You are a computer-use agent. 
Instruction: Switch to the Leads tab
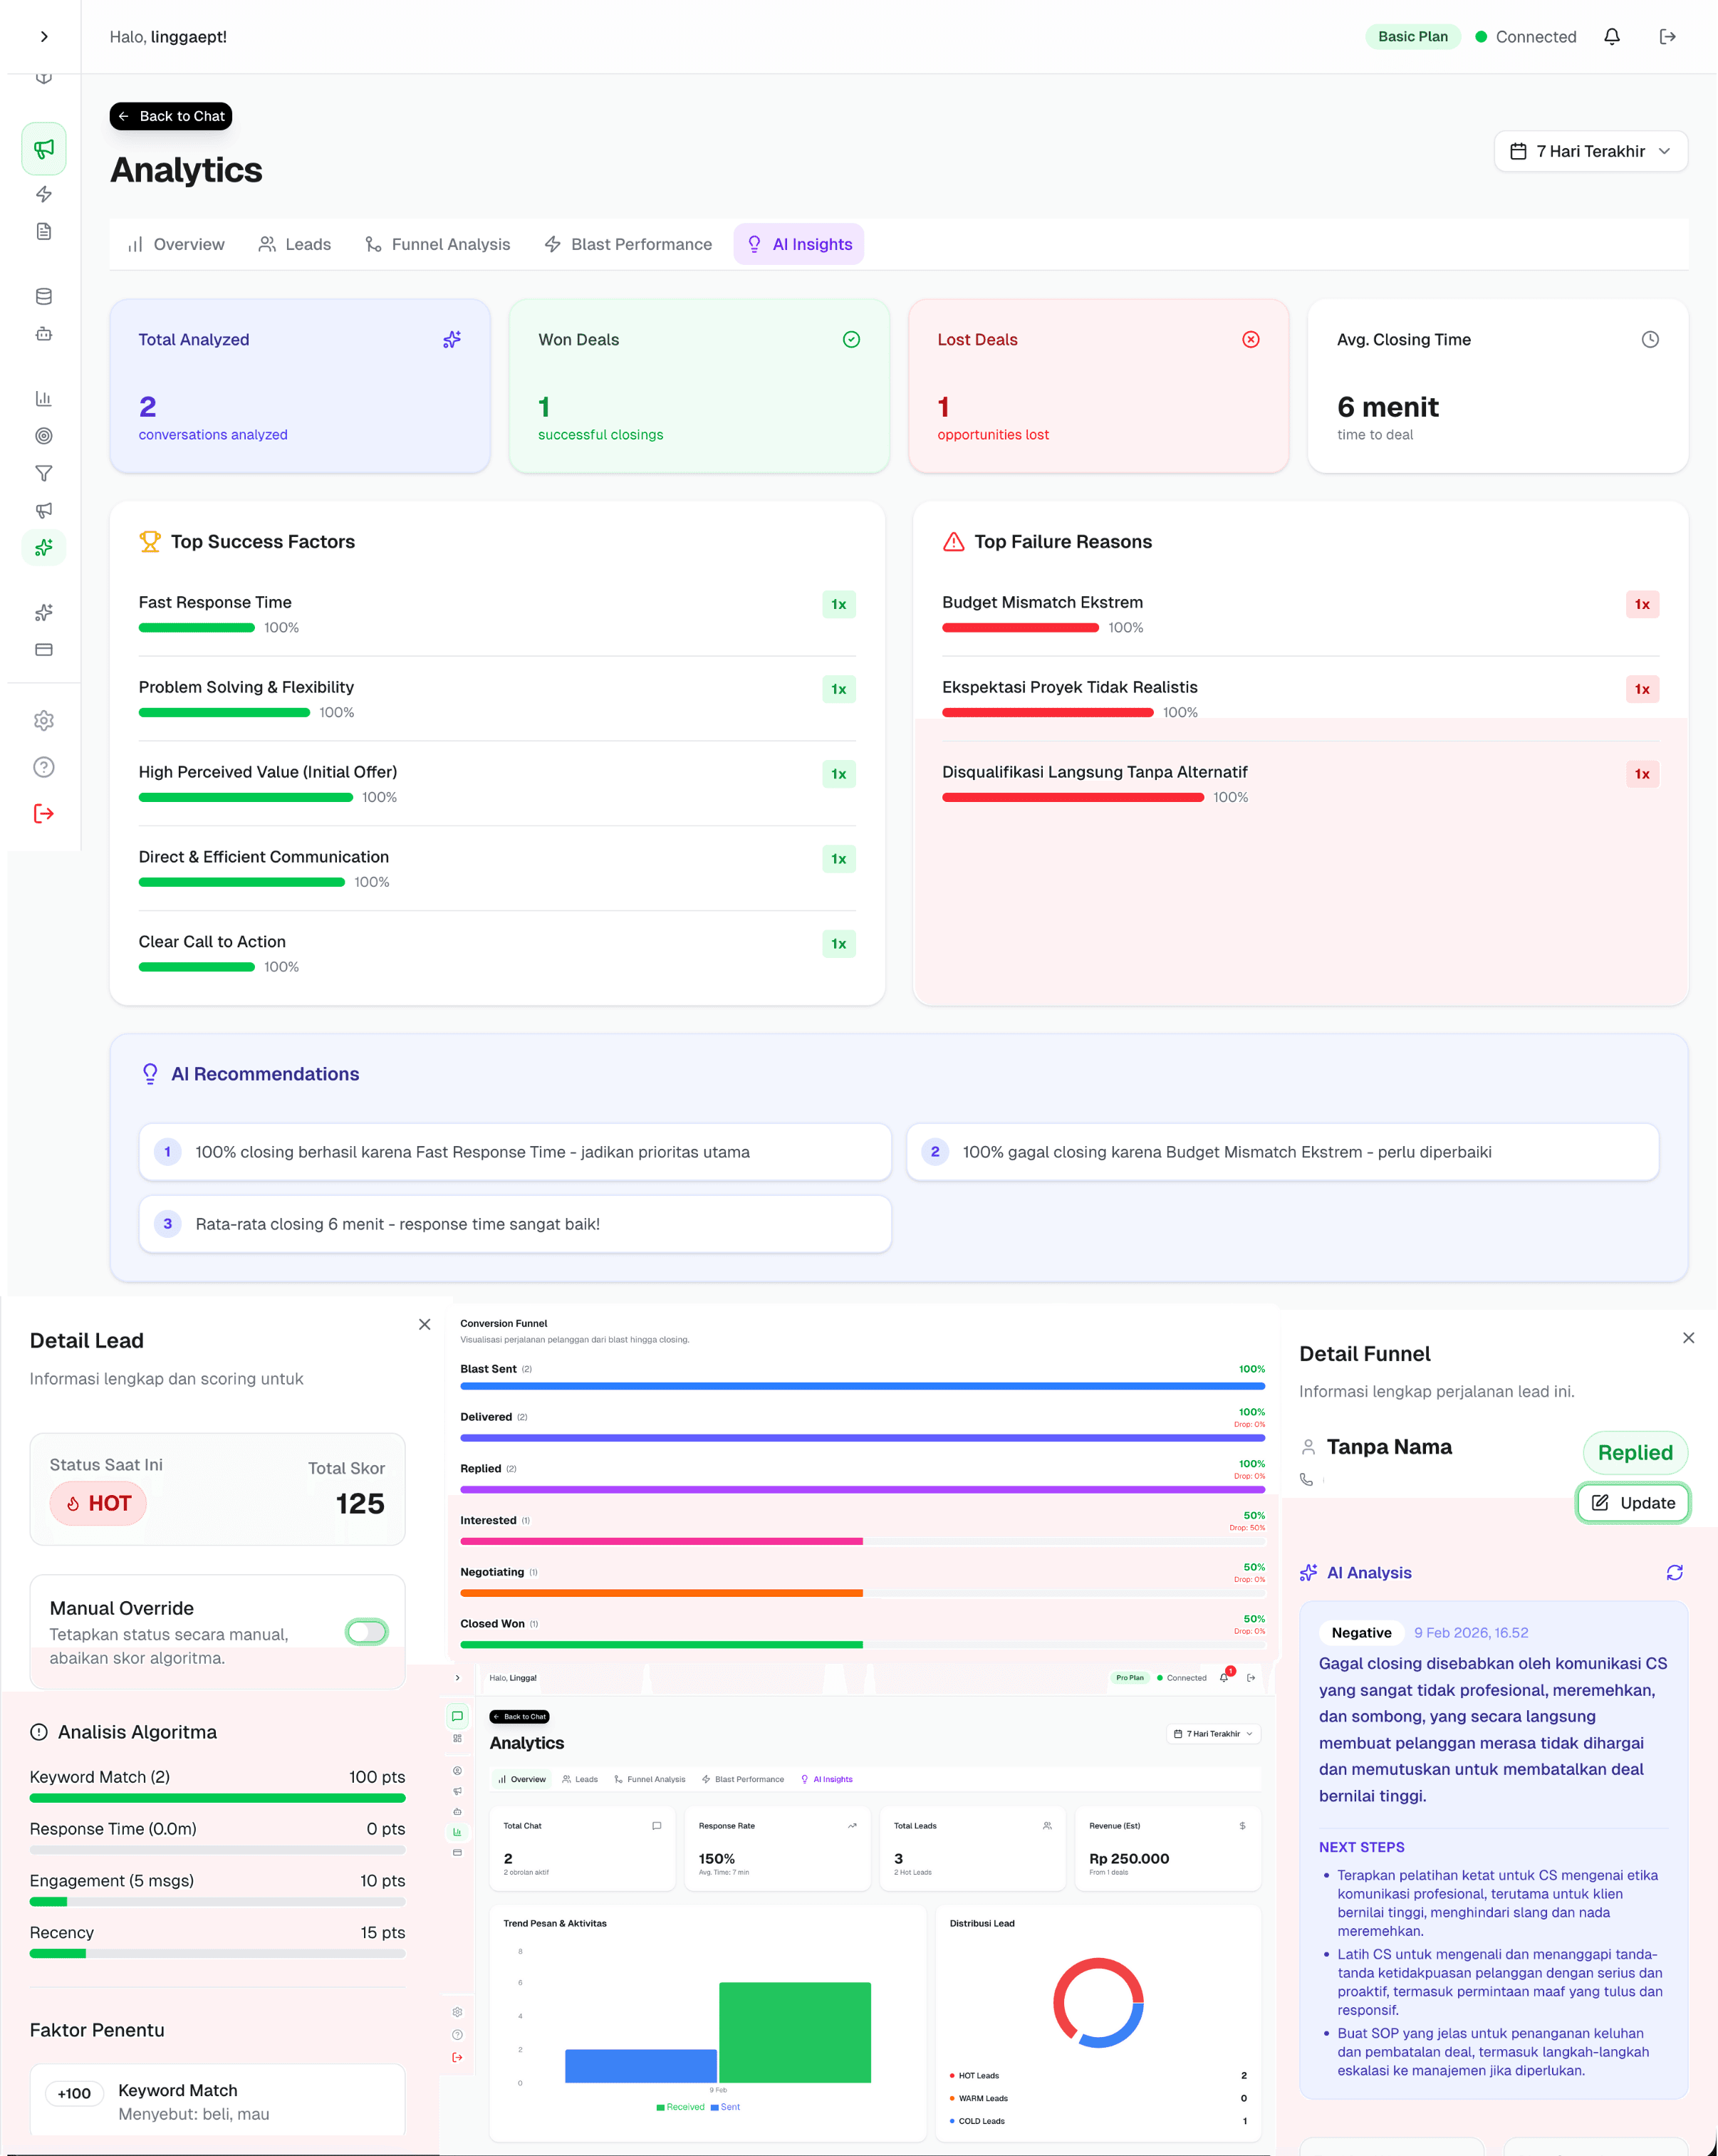(295, 243)
